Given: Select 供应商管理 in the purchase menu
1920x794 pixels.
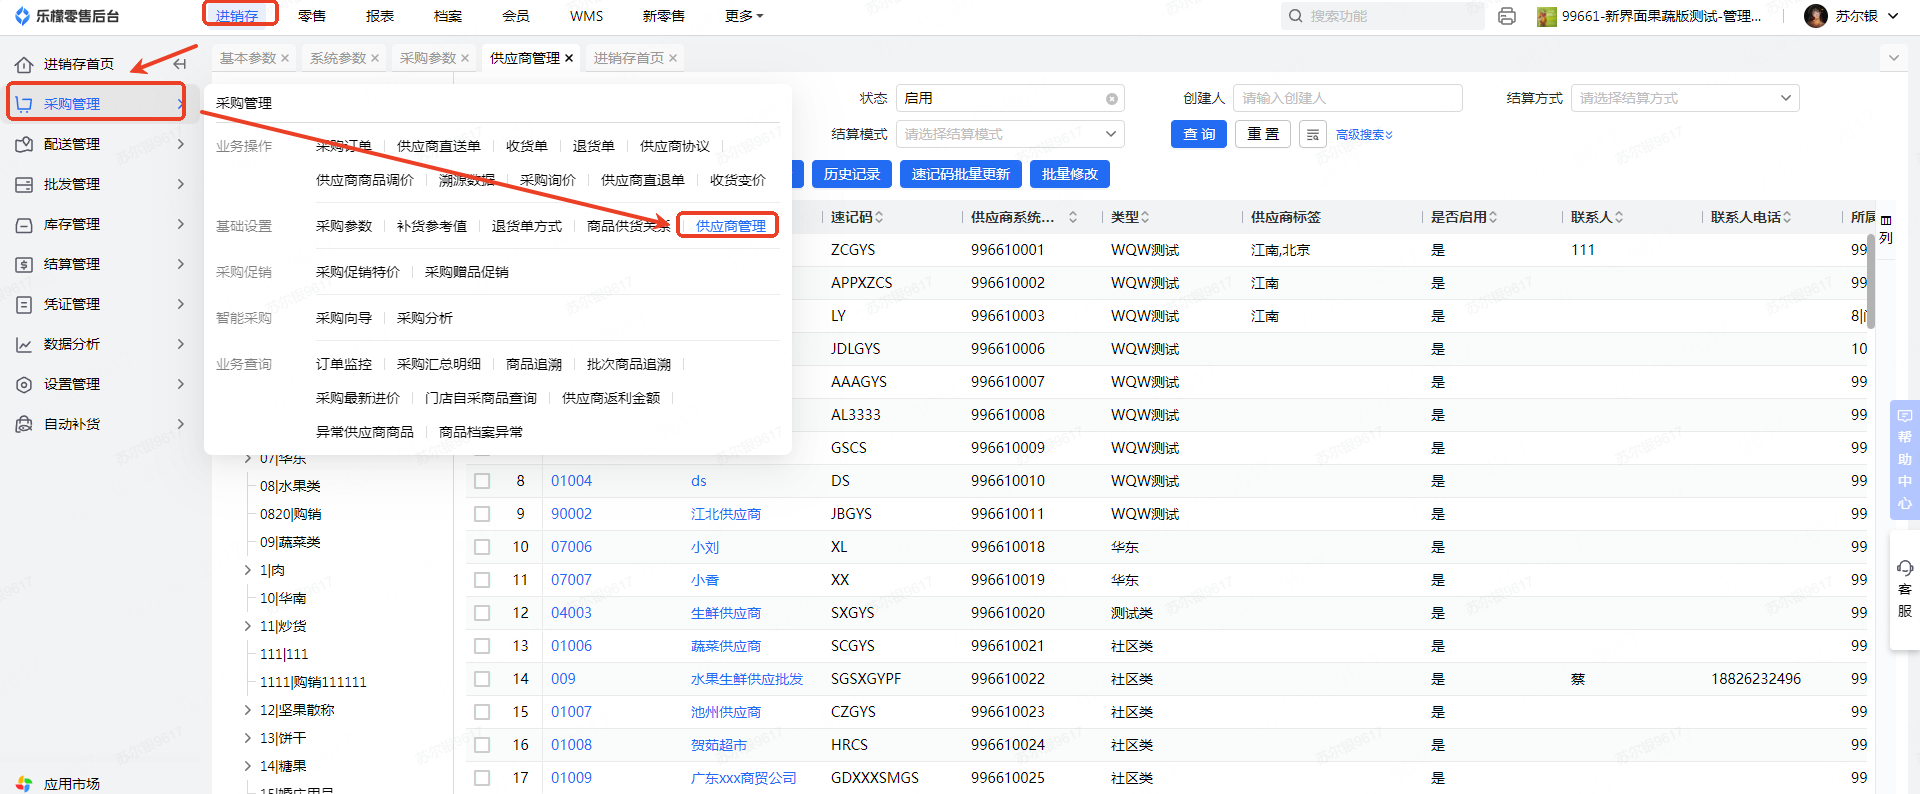Looking at the screenshot, I should point(730,226).
